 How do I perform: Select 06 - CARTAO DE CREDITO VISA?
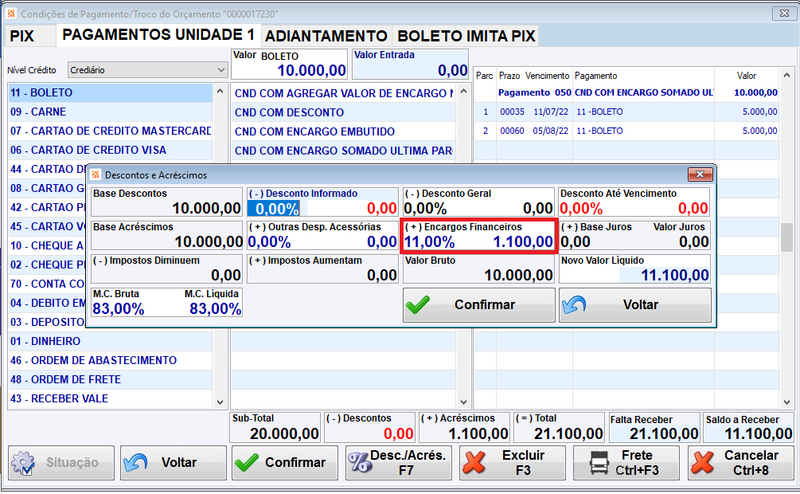tap(110, 150)
